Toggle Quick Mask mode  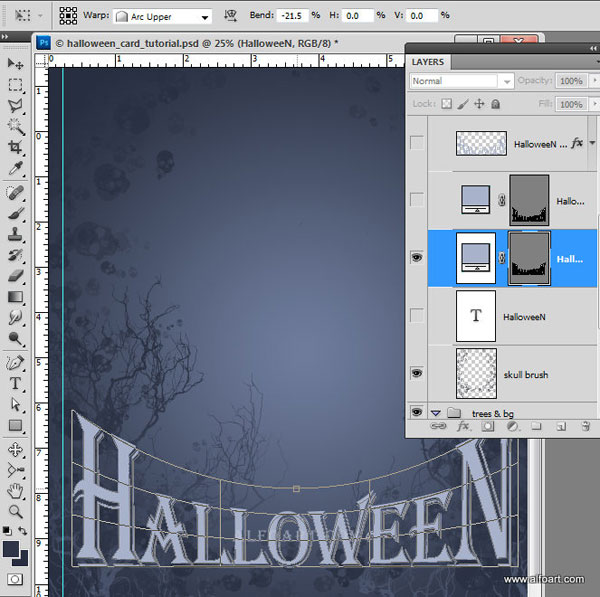[x=15, y=579]
